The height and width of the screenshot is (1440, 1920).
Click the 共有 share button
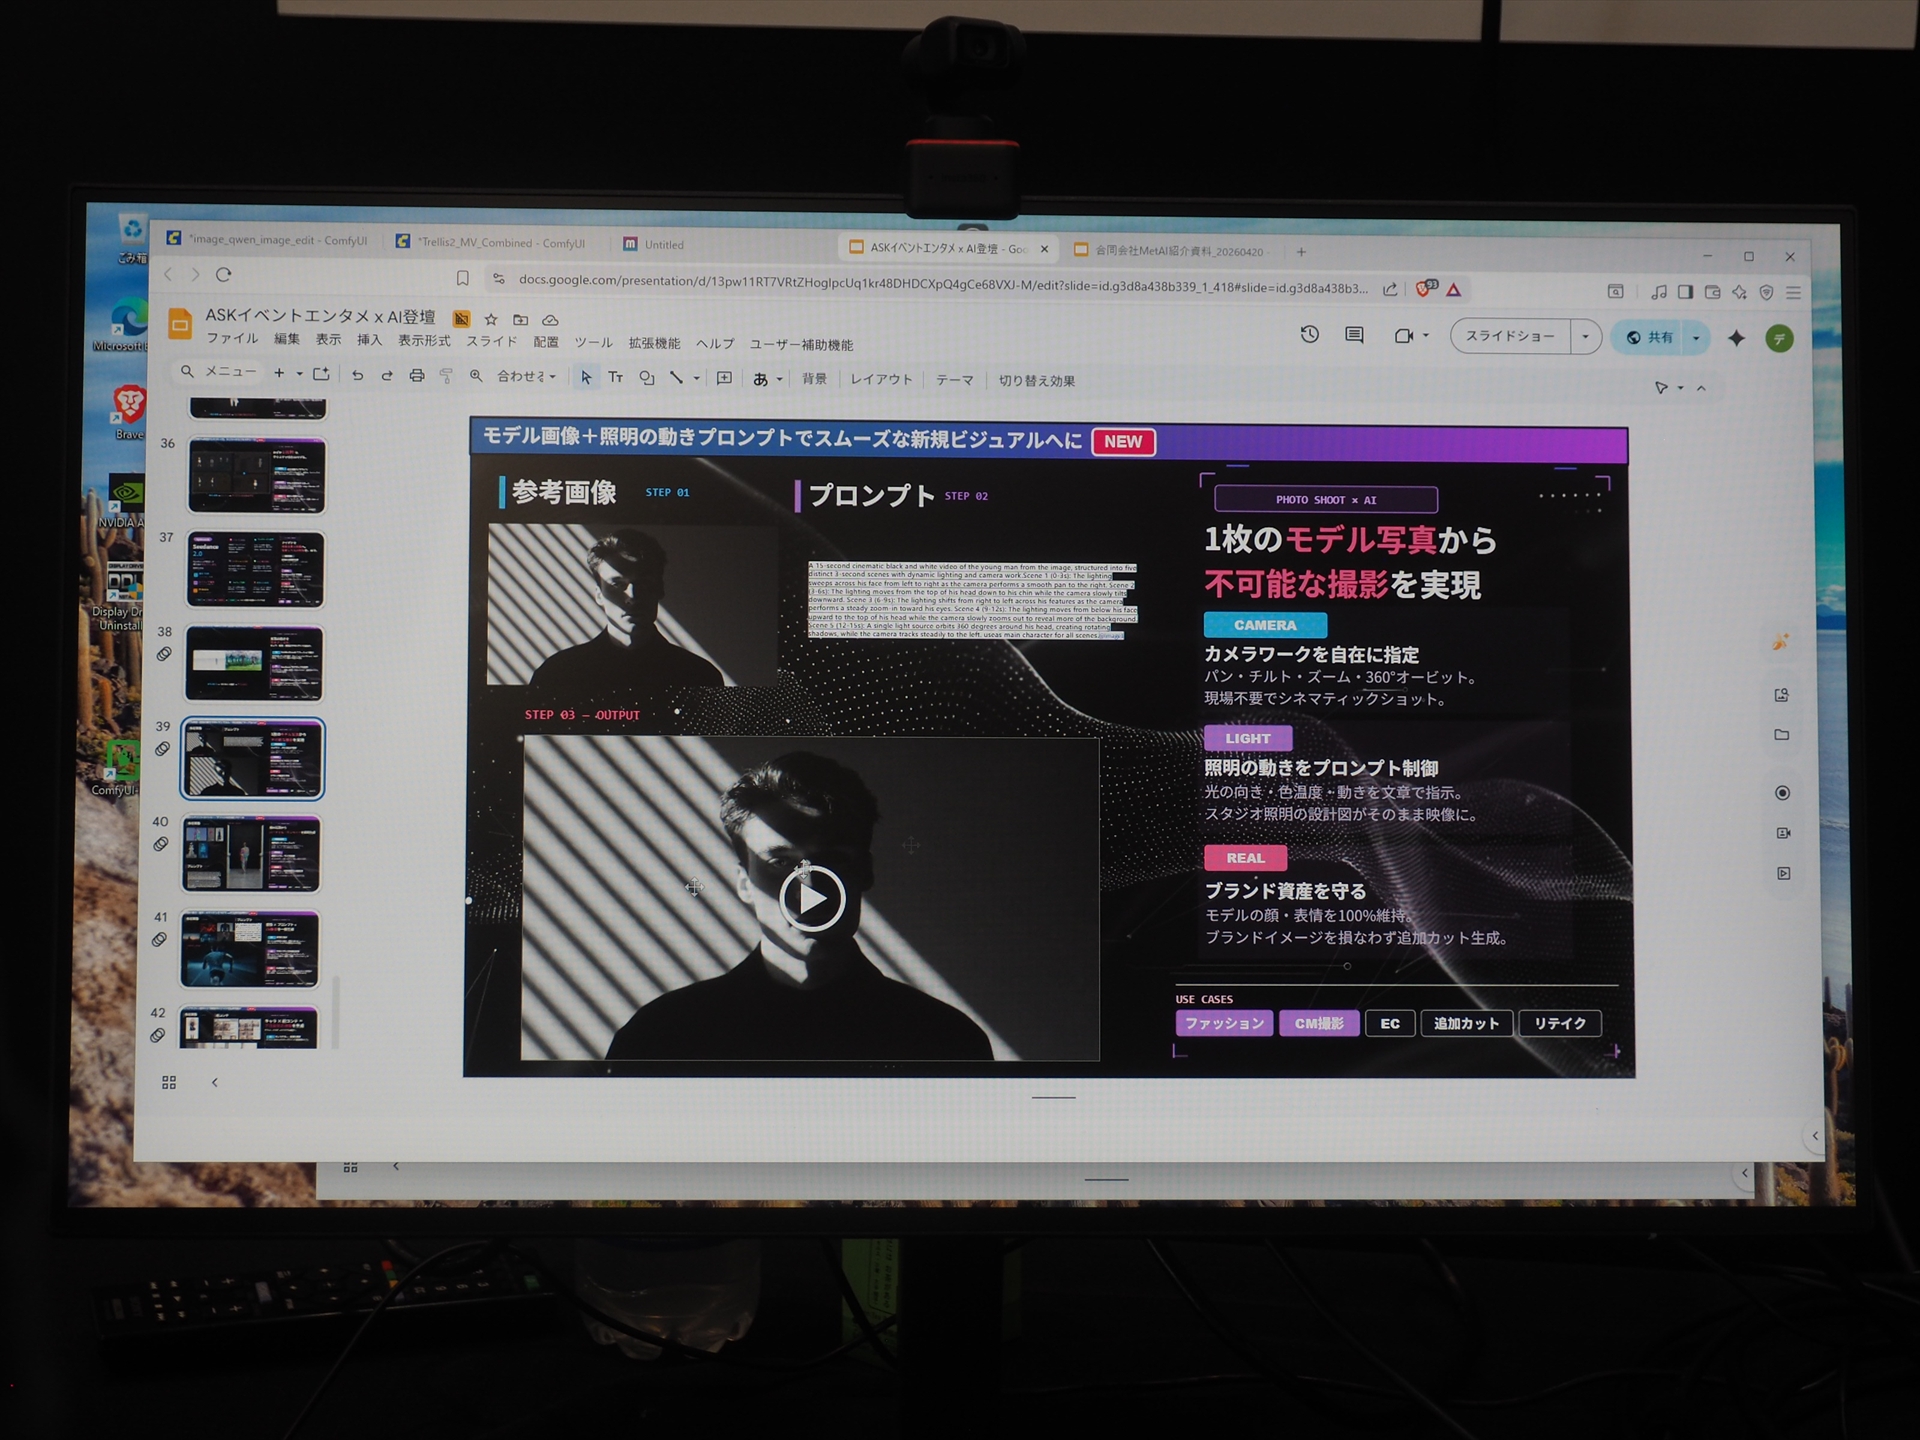1650,337
